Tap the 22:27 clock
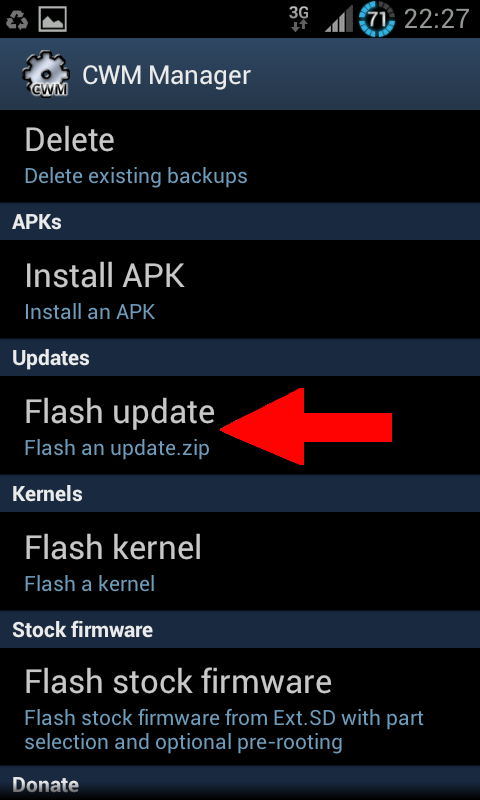 437,20
